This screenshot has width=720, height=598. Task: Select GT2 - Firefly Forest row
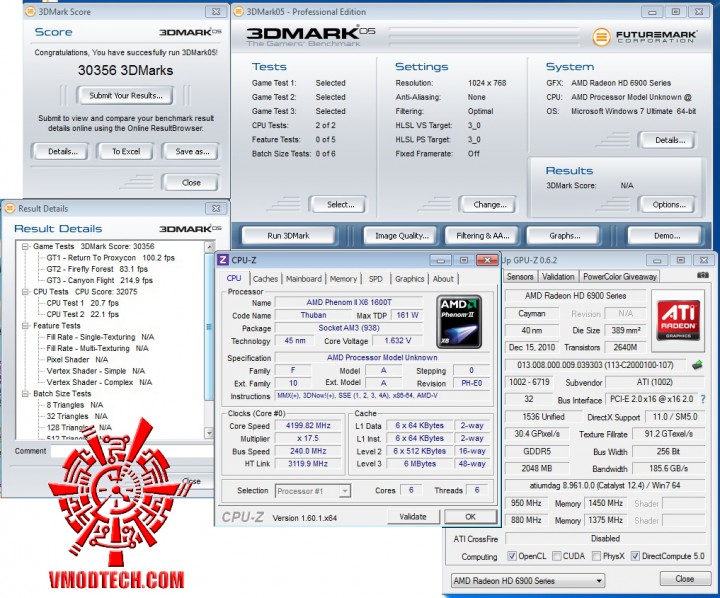click(97, 269)
